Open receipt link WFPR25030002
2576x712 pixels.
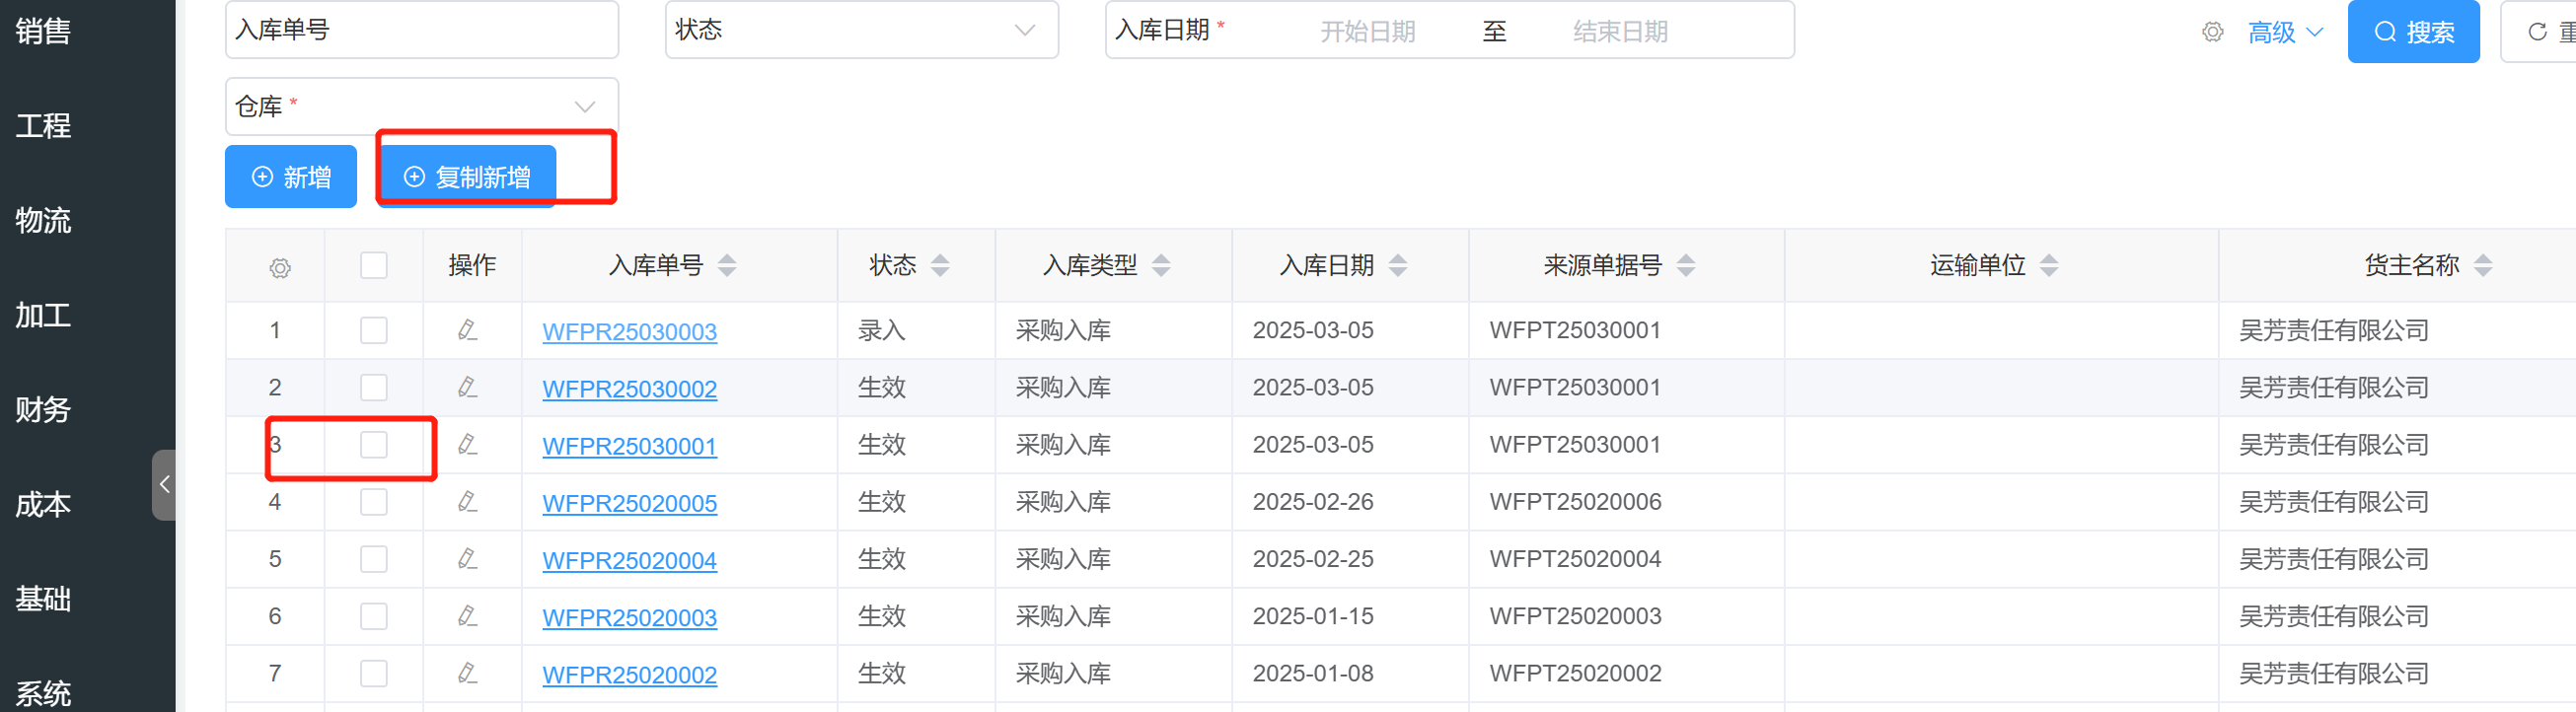click(630, 388)
